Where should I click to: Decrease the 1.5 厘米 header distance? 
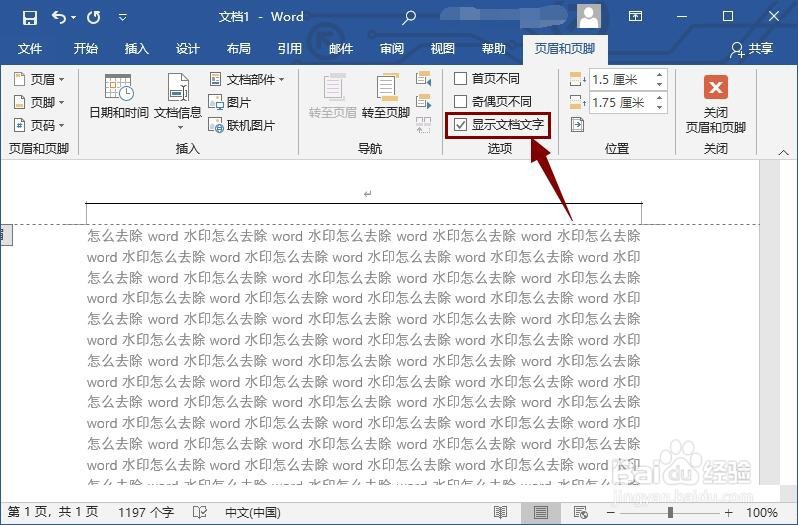660,84
